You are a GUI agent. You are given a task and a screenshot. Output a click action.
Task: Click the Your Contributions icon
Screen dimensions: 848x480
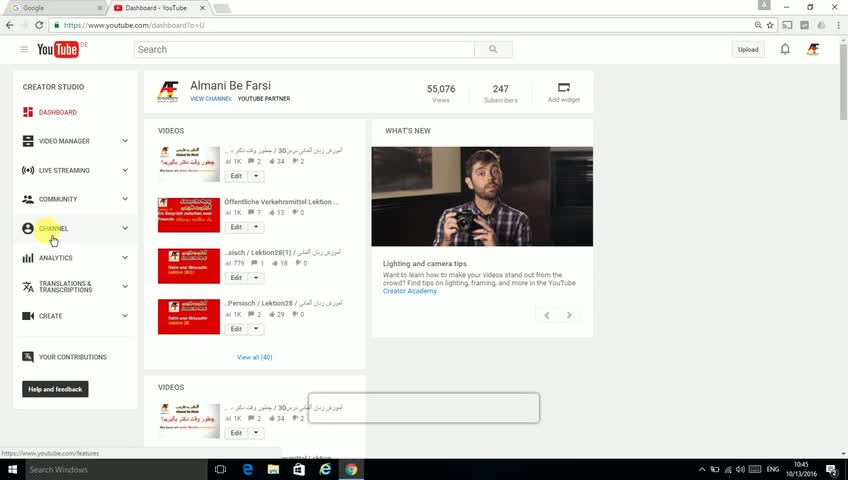coord(28,357)
